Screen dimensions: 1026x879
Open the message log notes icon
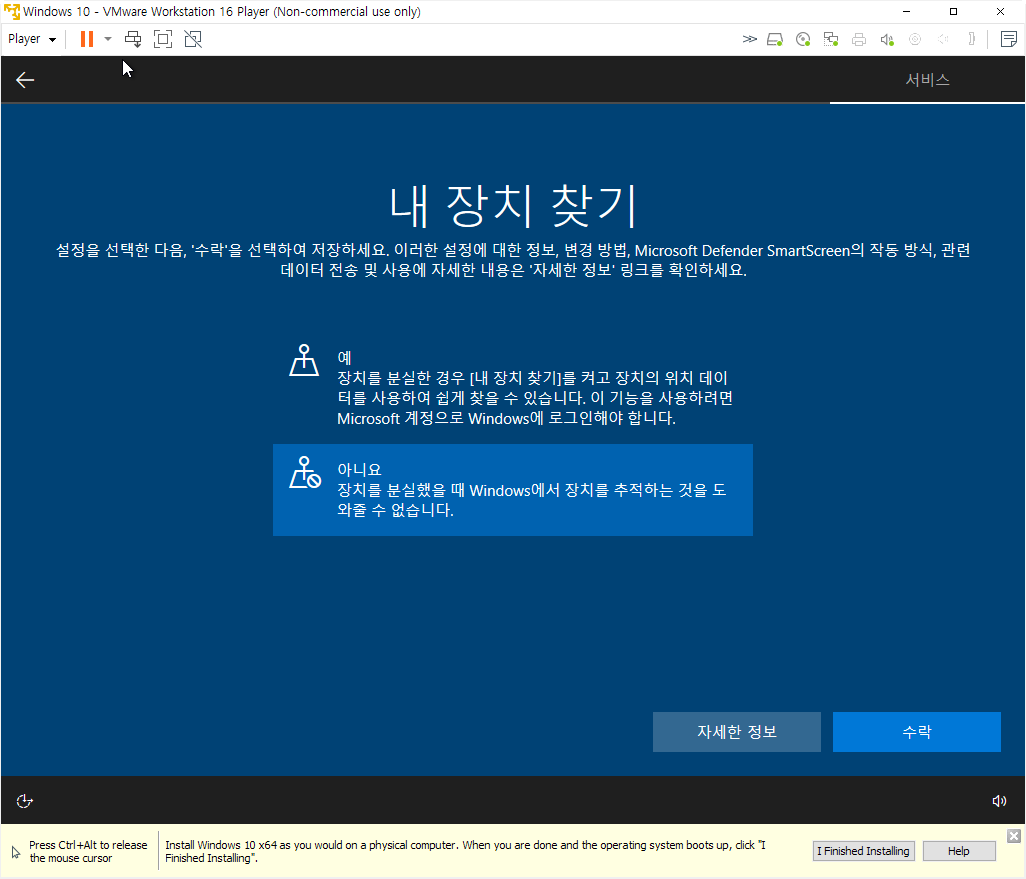coord(1009,39)
